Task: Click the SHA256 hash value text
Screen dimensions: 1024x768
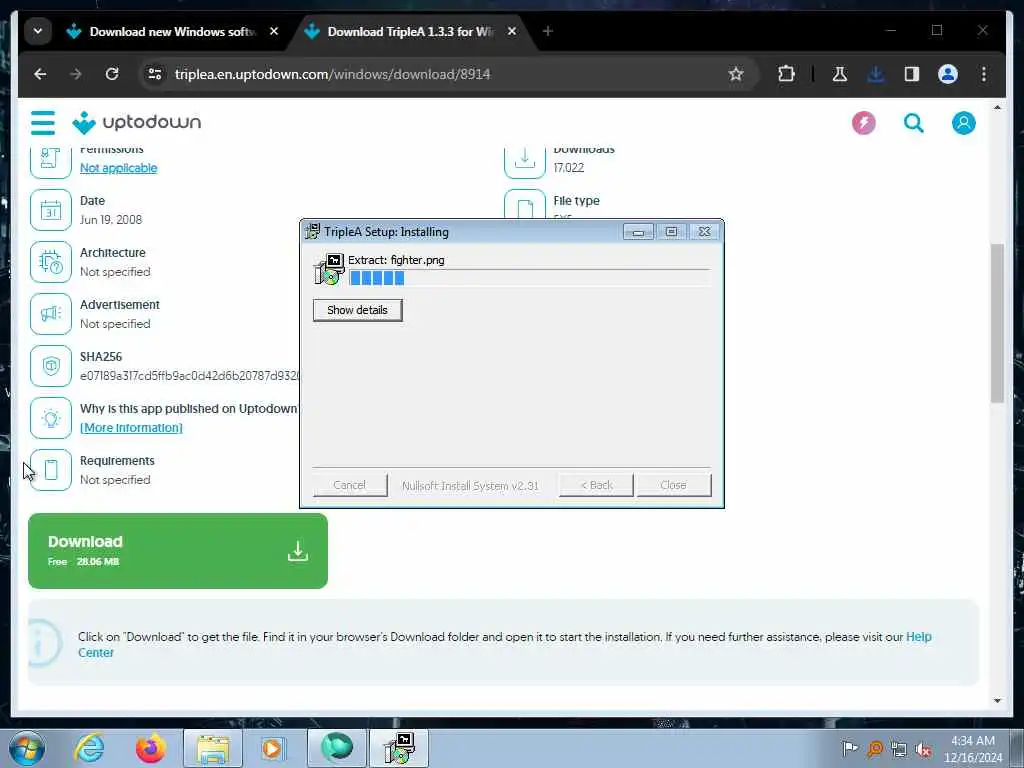Action: click(190, 376)
